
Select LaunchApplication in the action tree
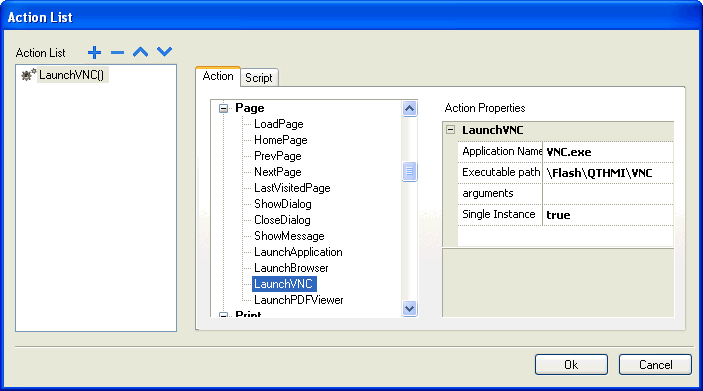click(x=298, y=252)
